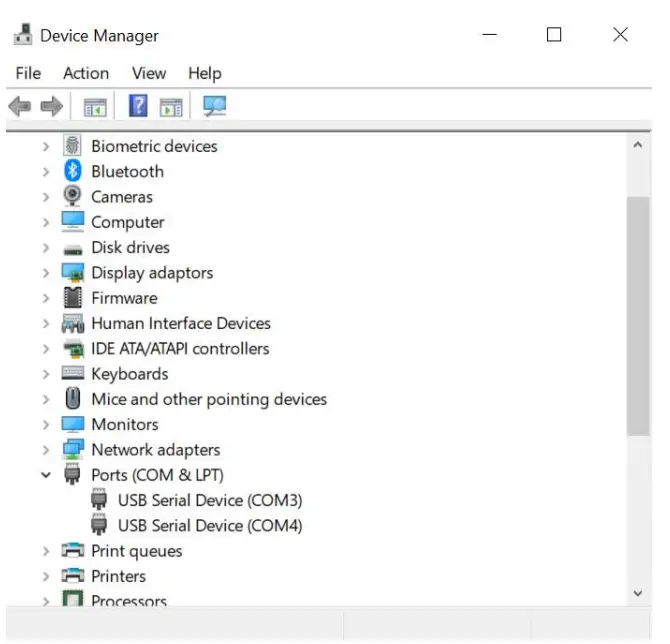Open the View menu
This screenshot has height=644, width=670.
[x=149, y=73]
